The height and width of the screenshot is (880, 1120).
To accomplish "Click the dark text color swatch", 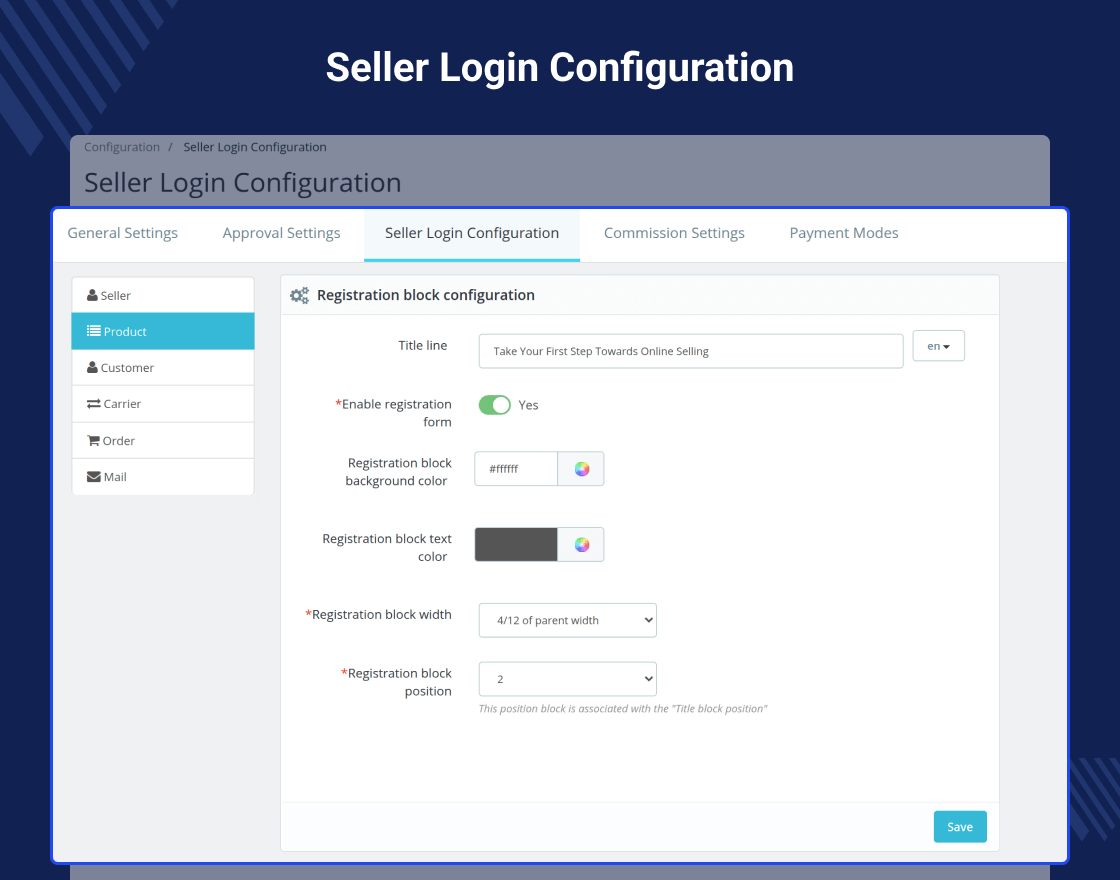I will (x=516, y=544).
